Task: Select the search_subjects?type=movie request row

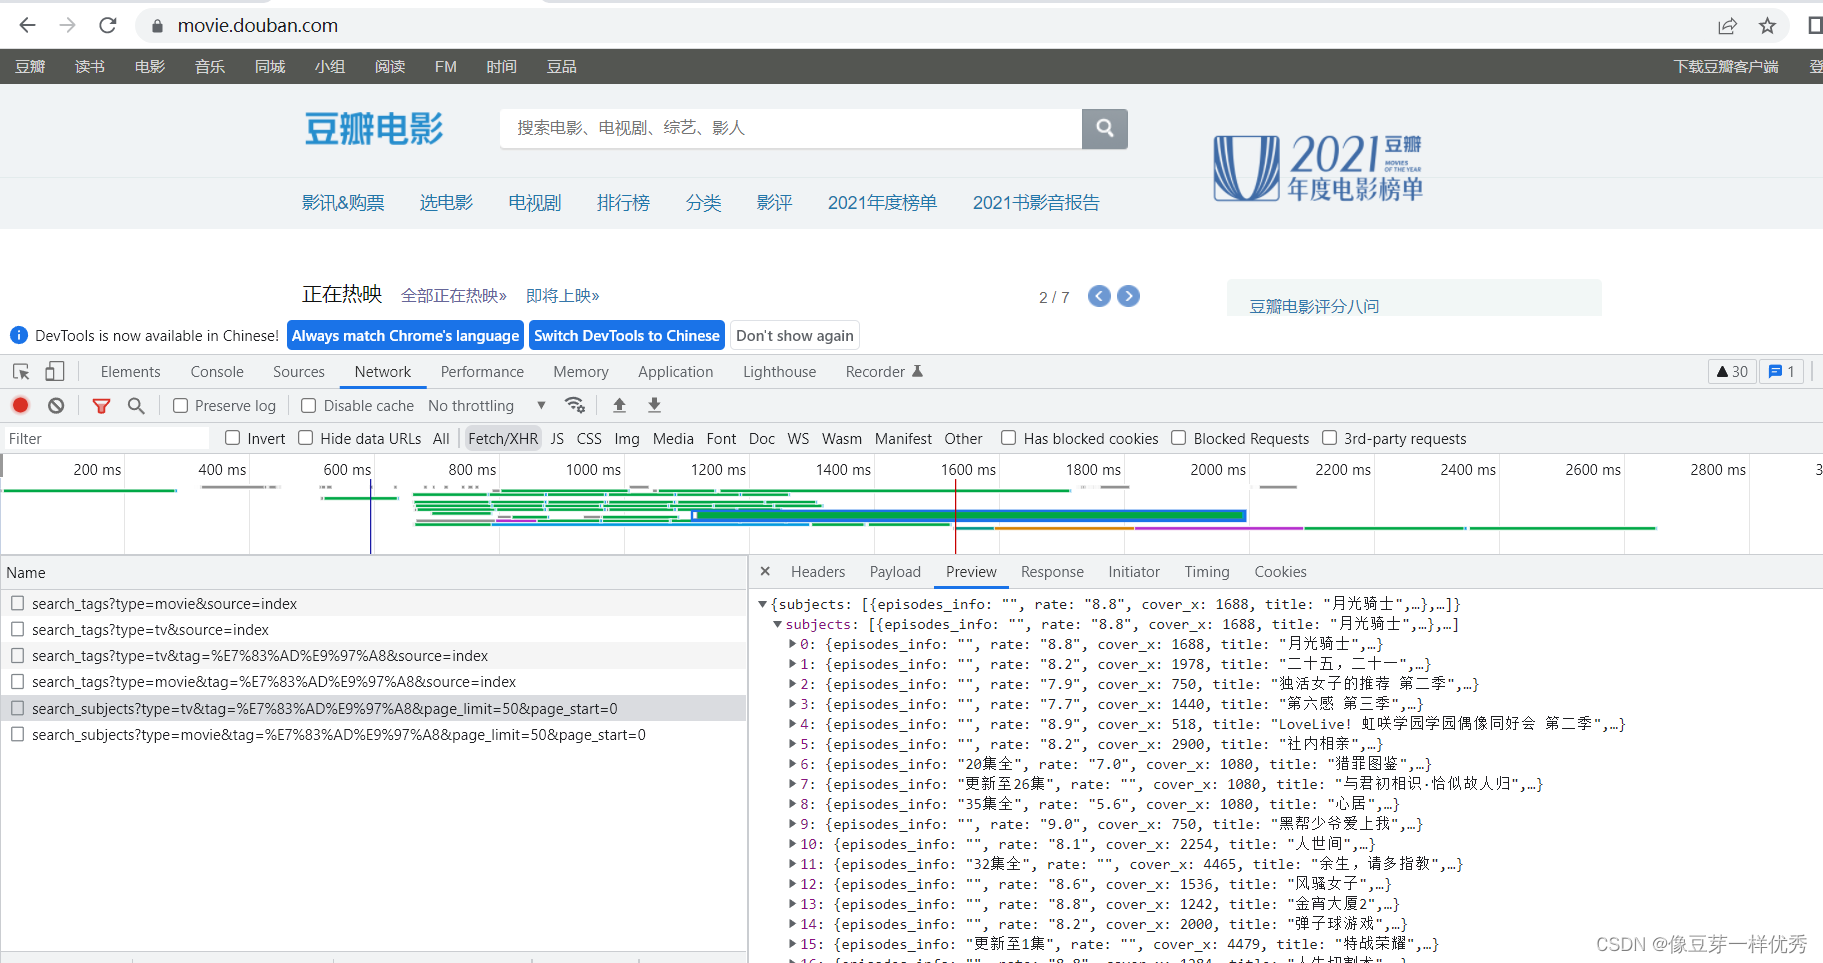Action: (374, 735)
